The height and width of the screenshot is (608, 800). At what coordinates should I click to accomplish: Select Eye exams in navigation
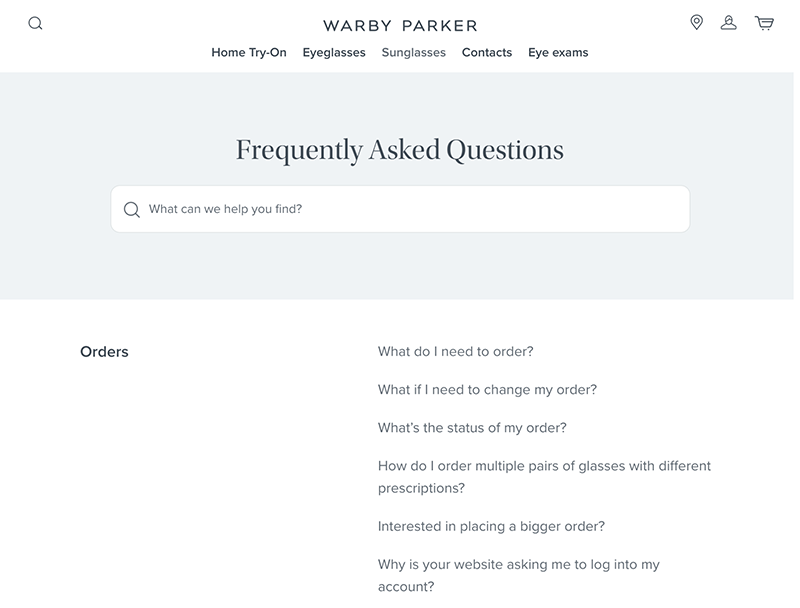coord(558,53)
